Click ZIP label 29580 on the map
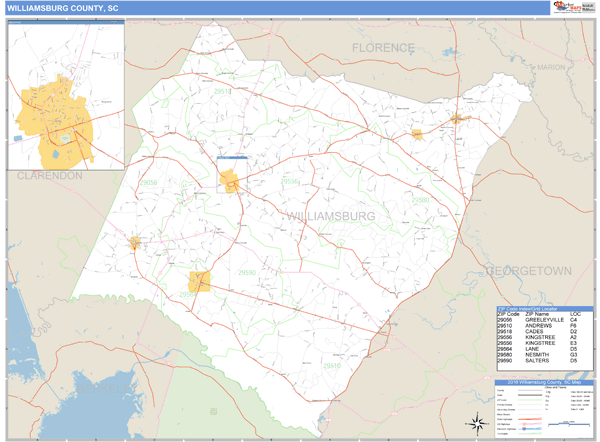The image size is (600, 442). pos(420,200)
